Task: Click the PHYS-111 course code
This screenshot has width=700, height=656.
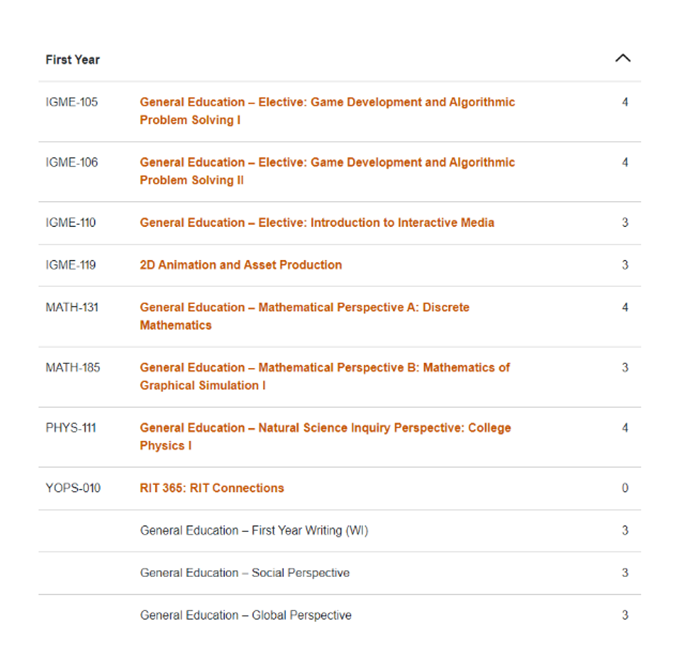Action: 71,428
